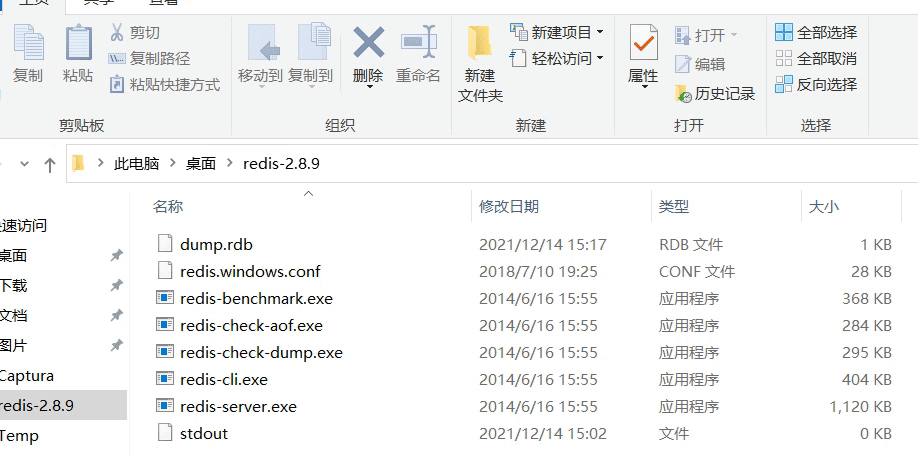Go up one folder level arrow
The image size is (918, 456).
point(50,164)
